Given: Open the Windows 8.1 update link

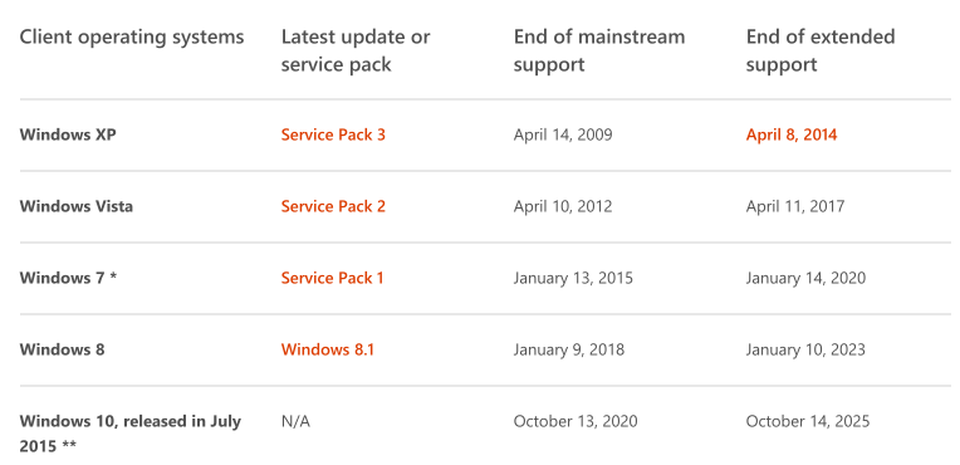Looking at the screenshot, I should (328, 349).
